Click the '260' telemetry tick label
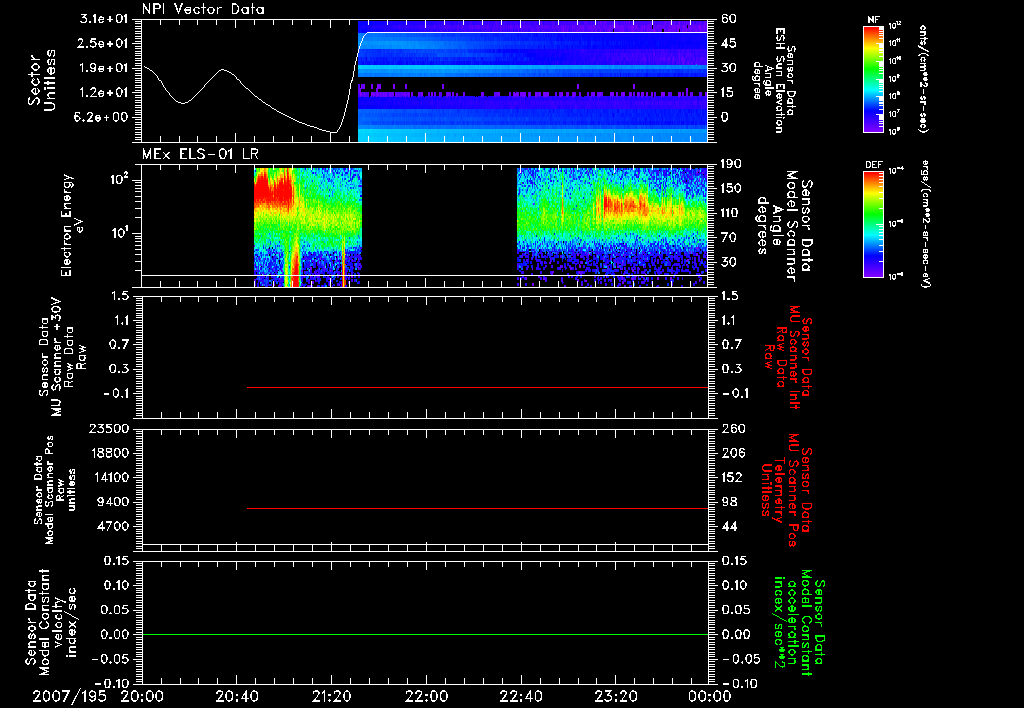 731,428
